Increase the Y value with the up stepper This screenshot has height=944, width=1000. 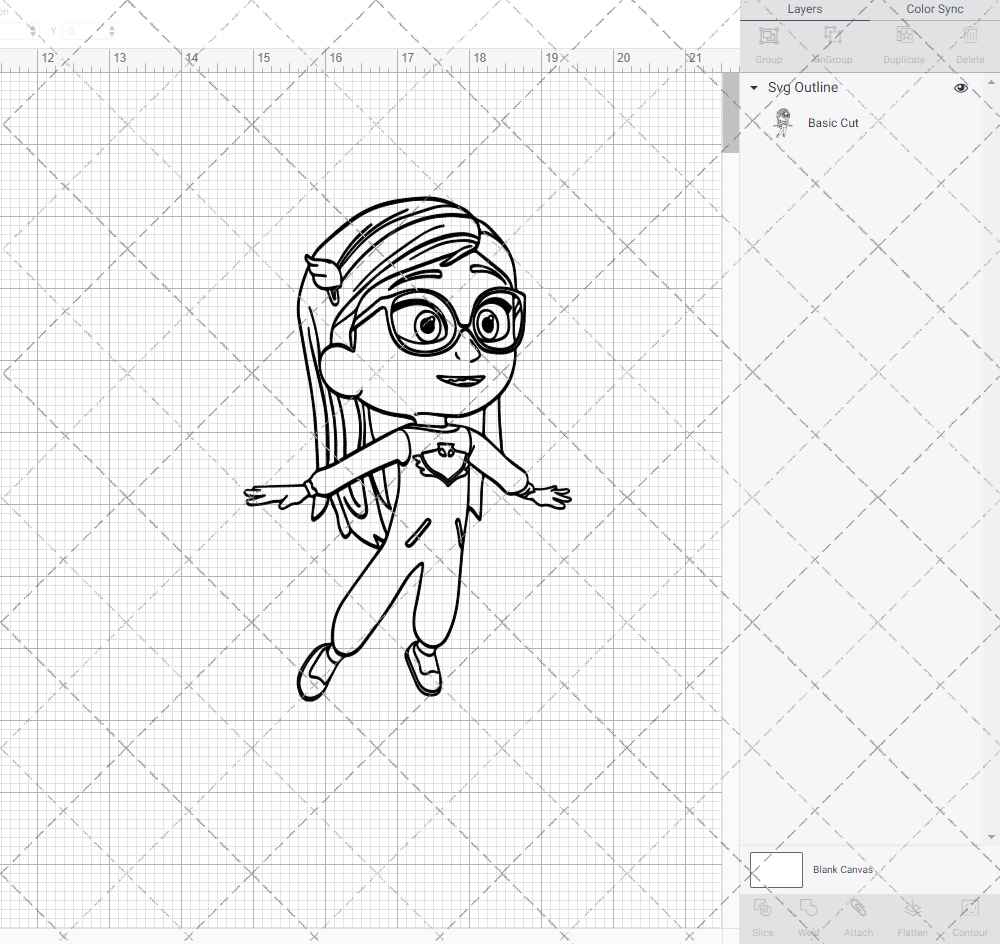click(111, 27)
